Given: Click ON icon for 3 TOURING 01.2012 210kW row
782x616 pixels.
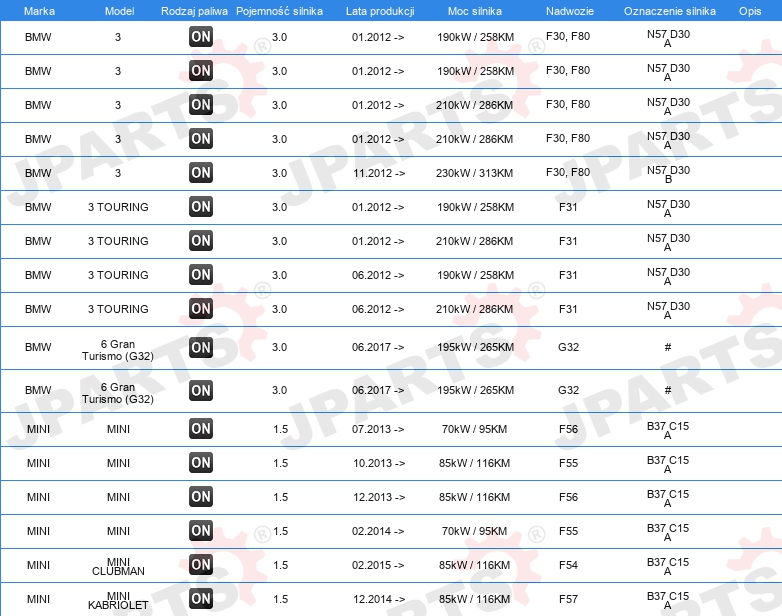Looking at the screenshot, I should coord(201,240).
